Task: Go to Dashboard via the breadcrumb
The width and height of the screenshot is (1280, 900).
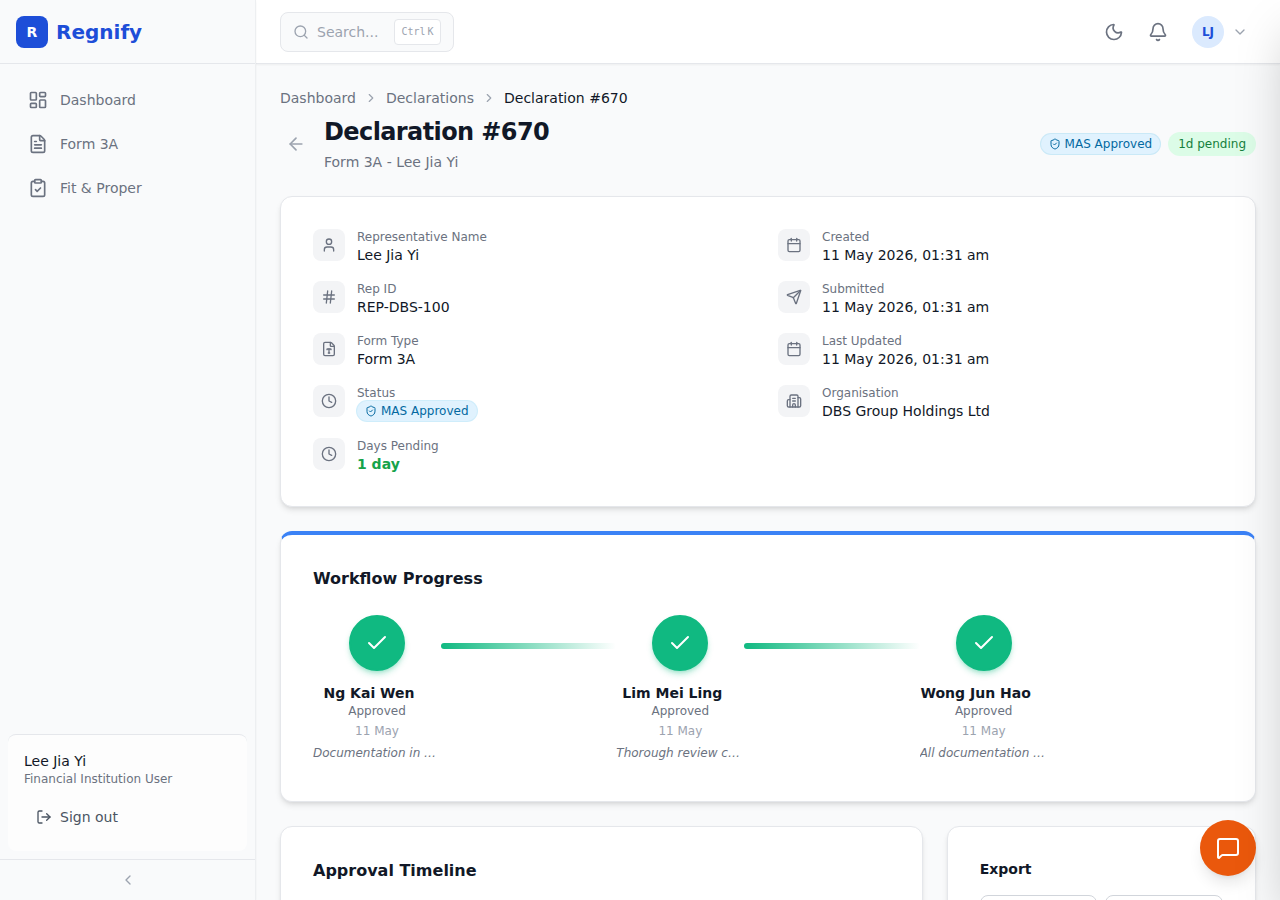Action: [318, 98]
